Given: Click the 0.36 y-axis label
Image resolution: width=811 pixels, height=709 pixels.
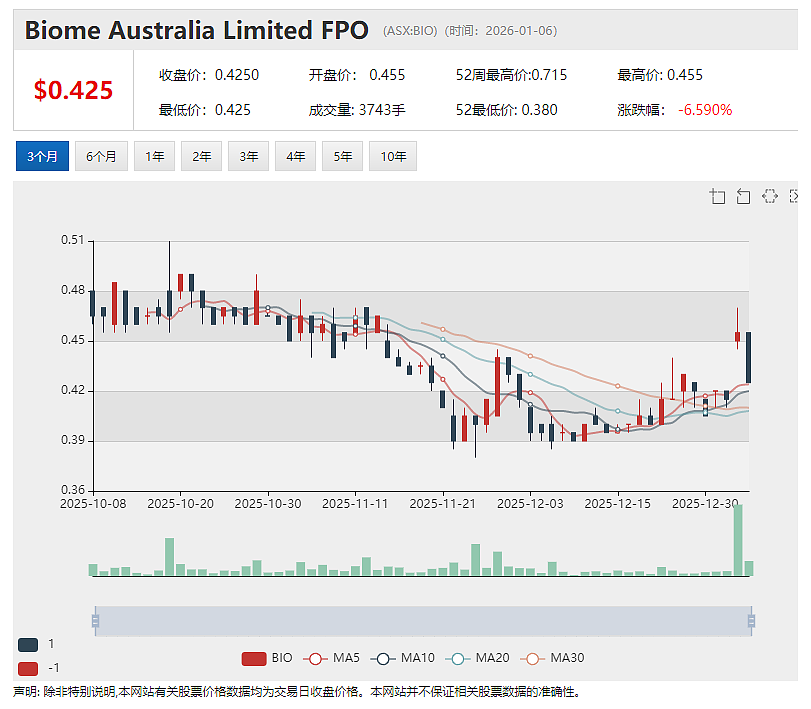Looking at the screenshot, I should (x=72, y=490).
